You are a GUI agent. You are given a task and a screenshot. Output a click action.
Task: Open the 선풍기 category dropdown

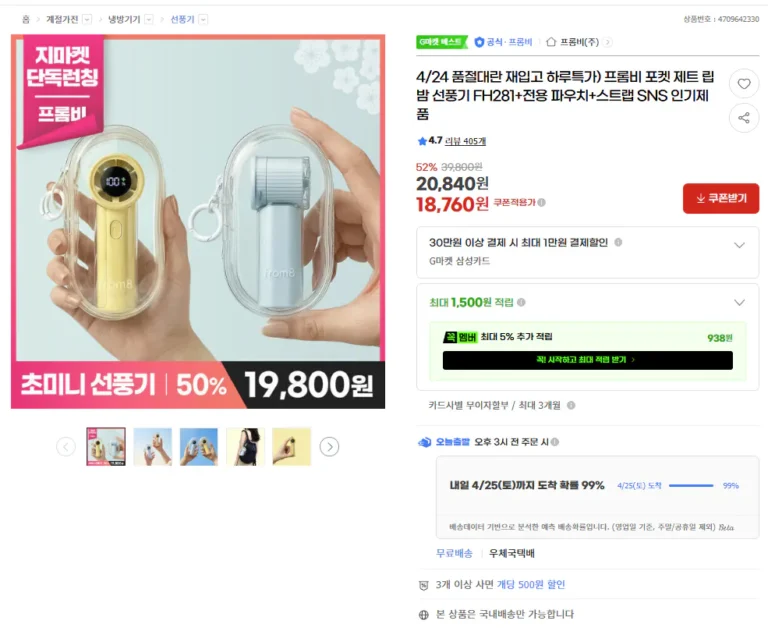point(203,20)
